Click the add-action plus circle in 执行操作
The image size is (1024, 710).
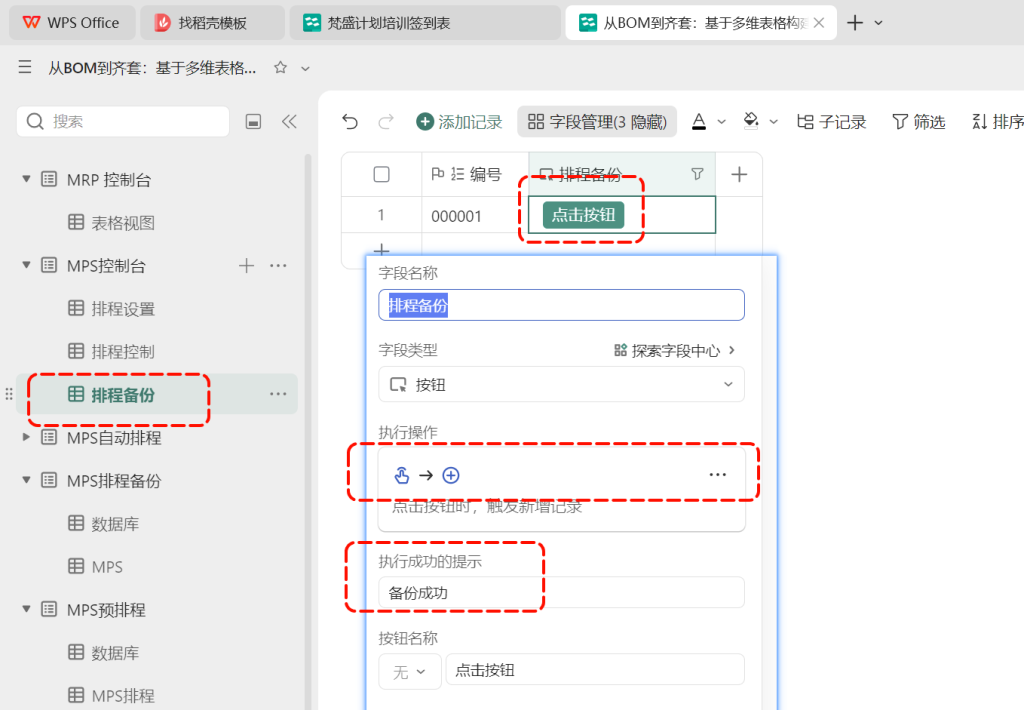click(451, 475)
